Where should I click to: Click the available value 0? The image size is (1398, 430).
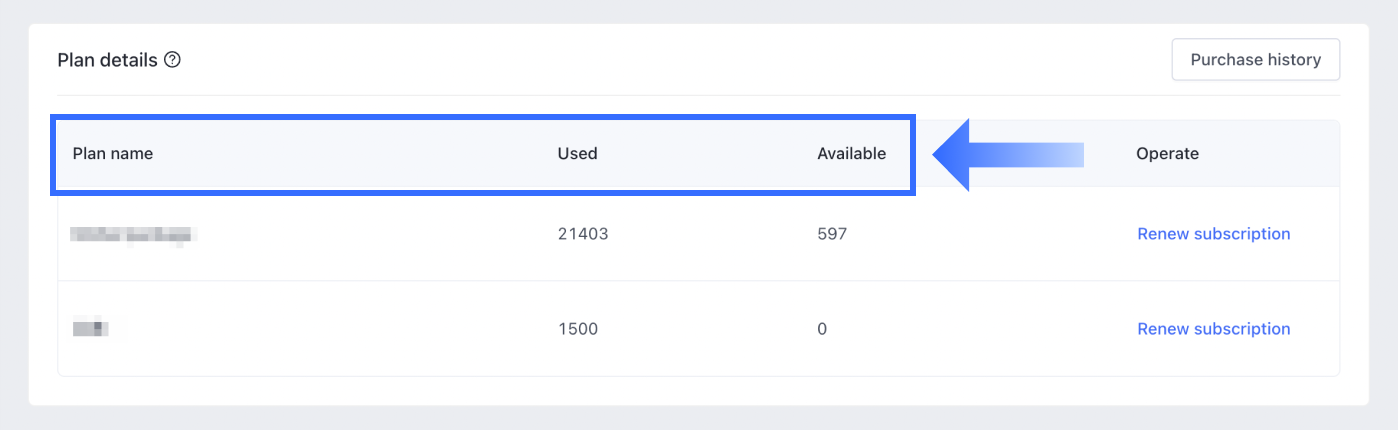click(x=822, y=329)
